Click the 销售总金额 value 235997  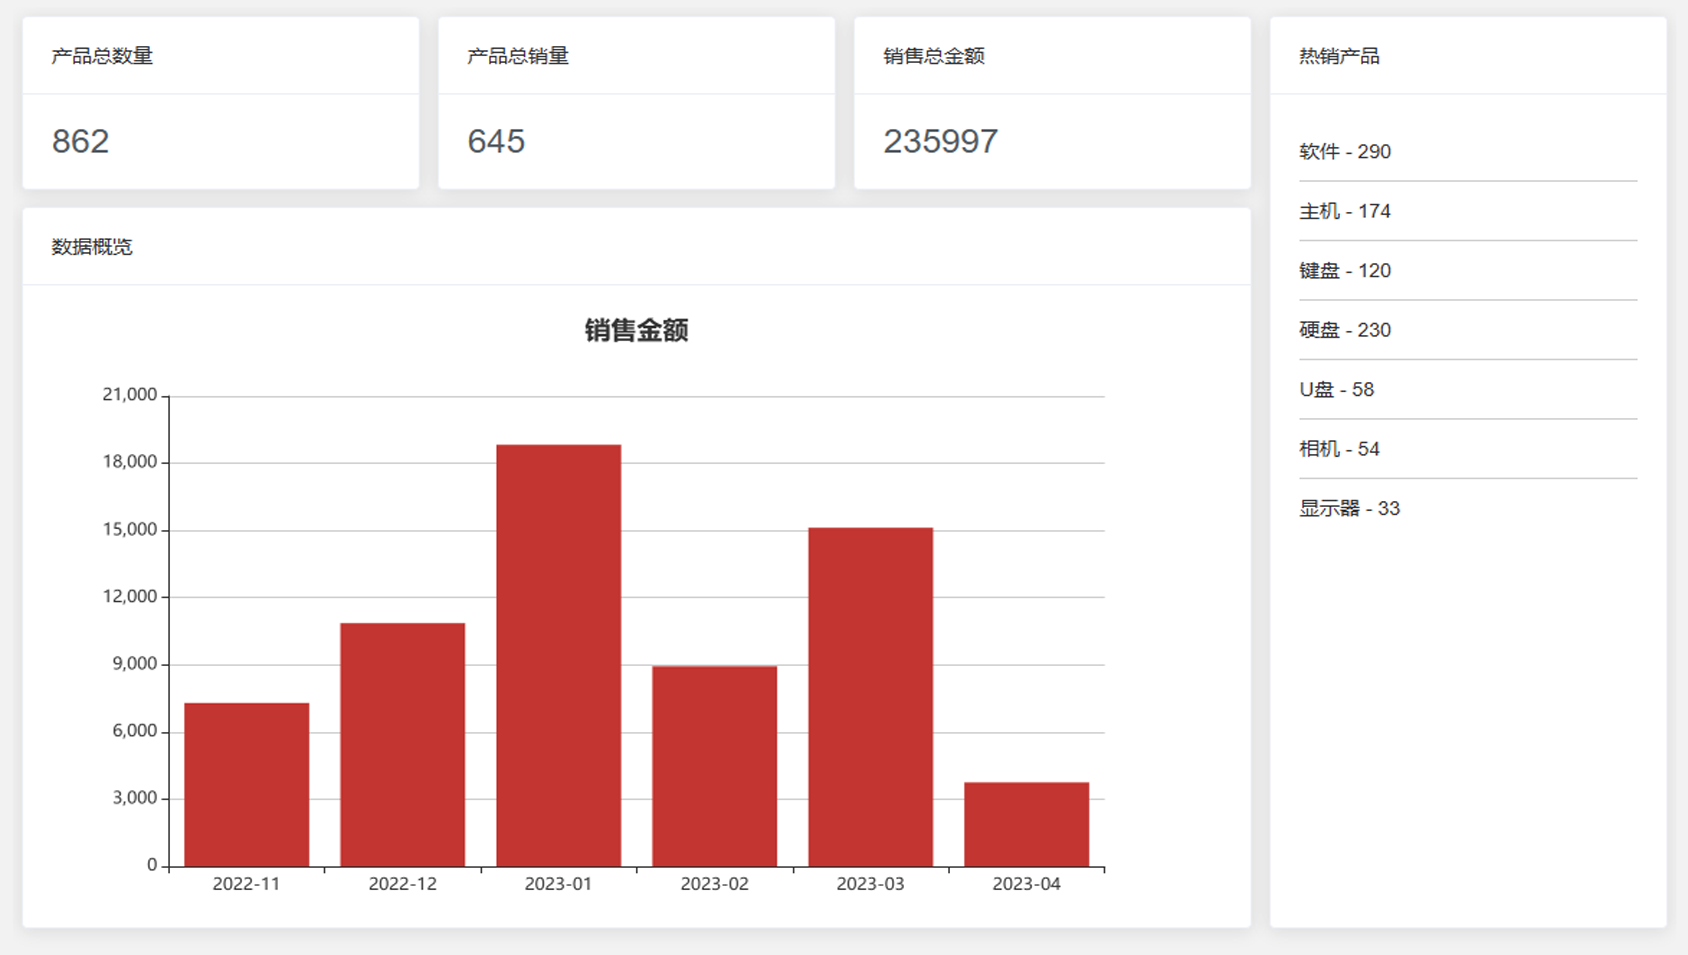pyautogui.click(x=940, y=141)
